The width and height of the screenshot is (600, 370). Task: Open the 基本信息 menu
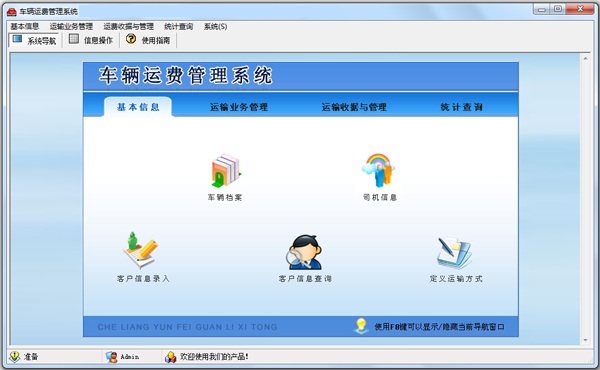click(x=24, y=26)
